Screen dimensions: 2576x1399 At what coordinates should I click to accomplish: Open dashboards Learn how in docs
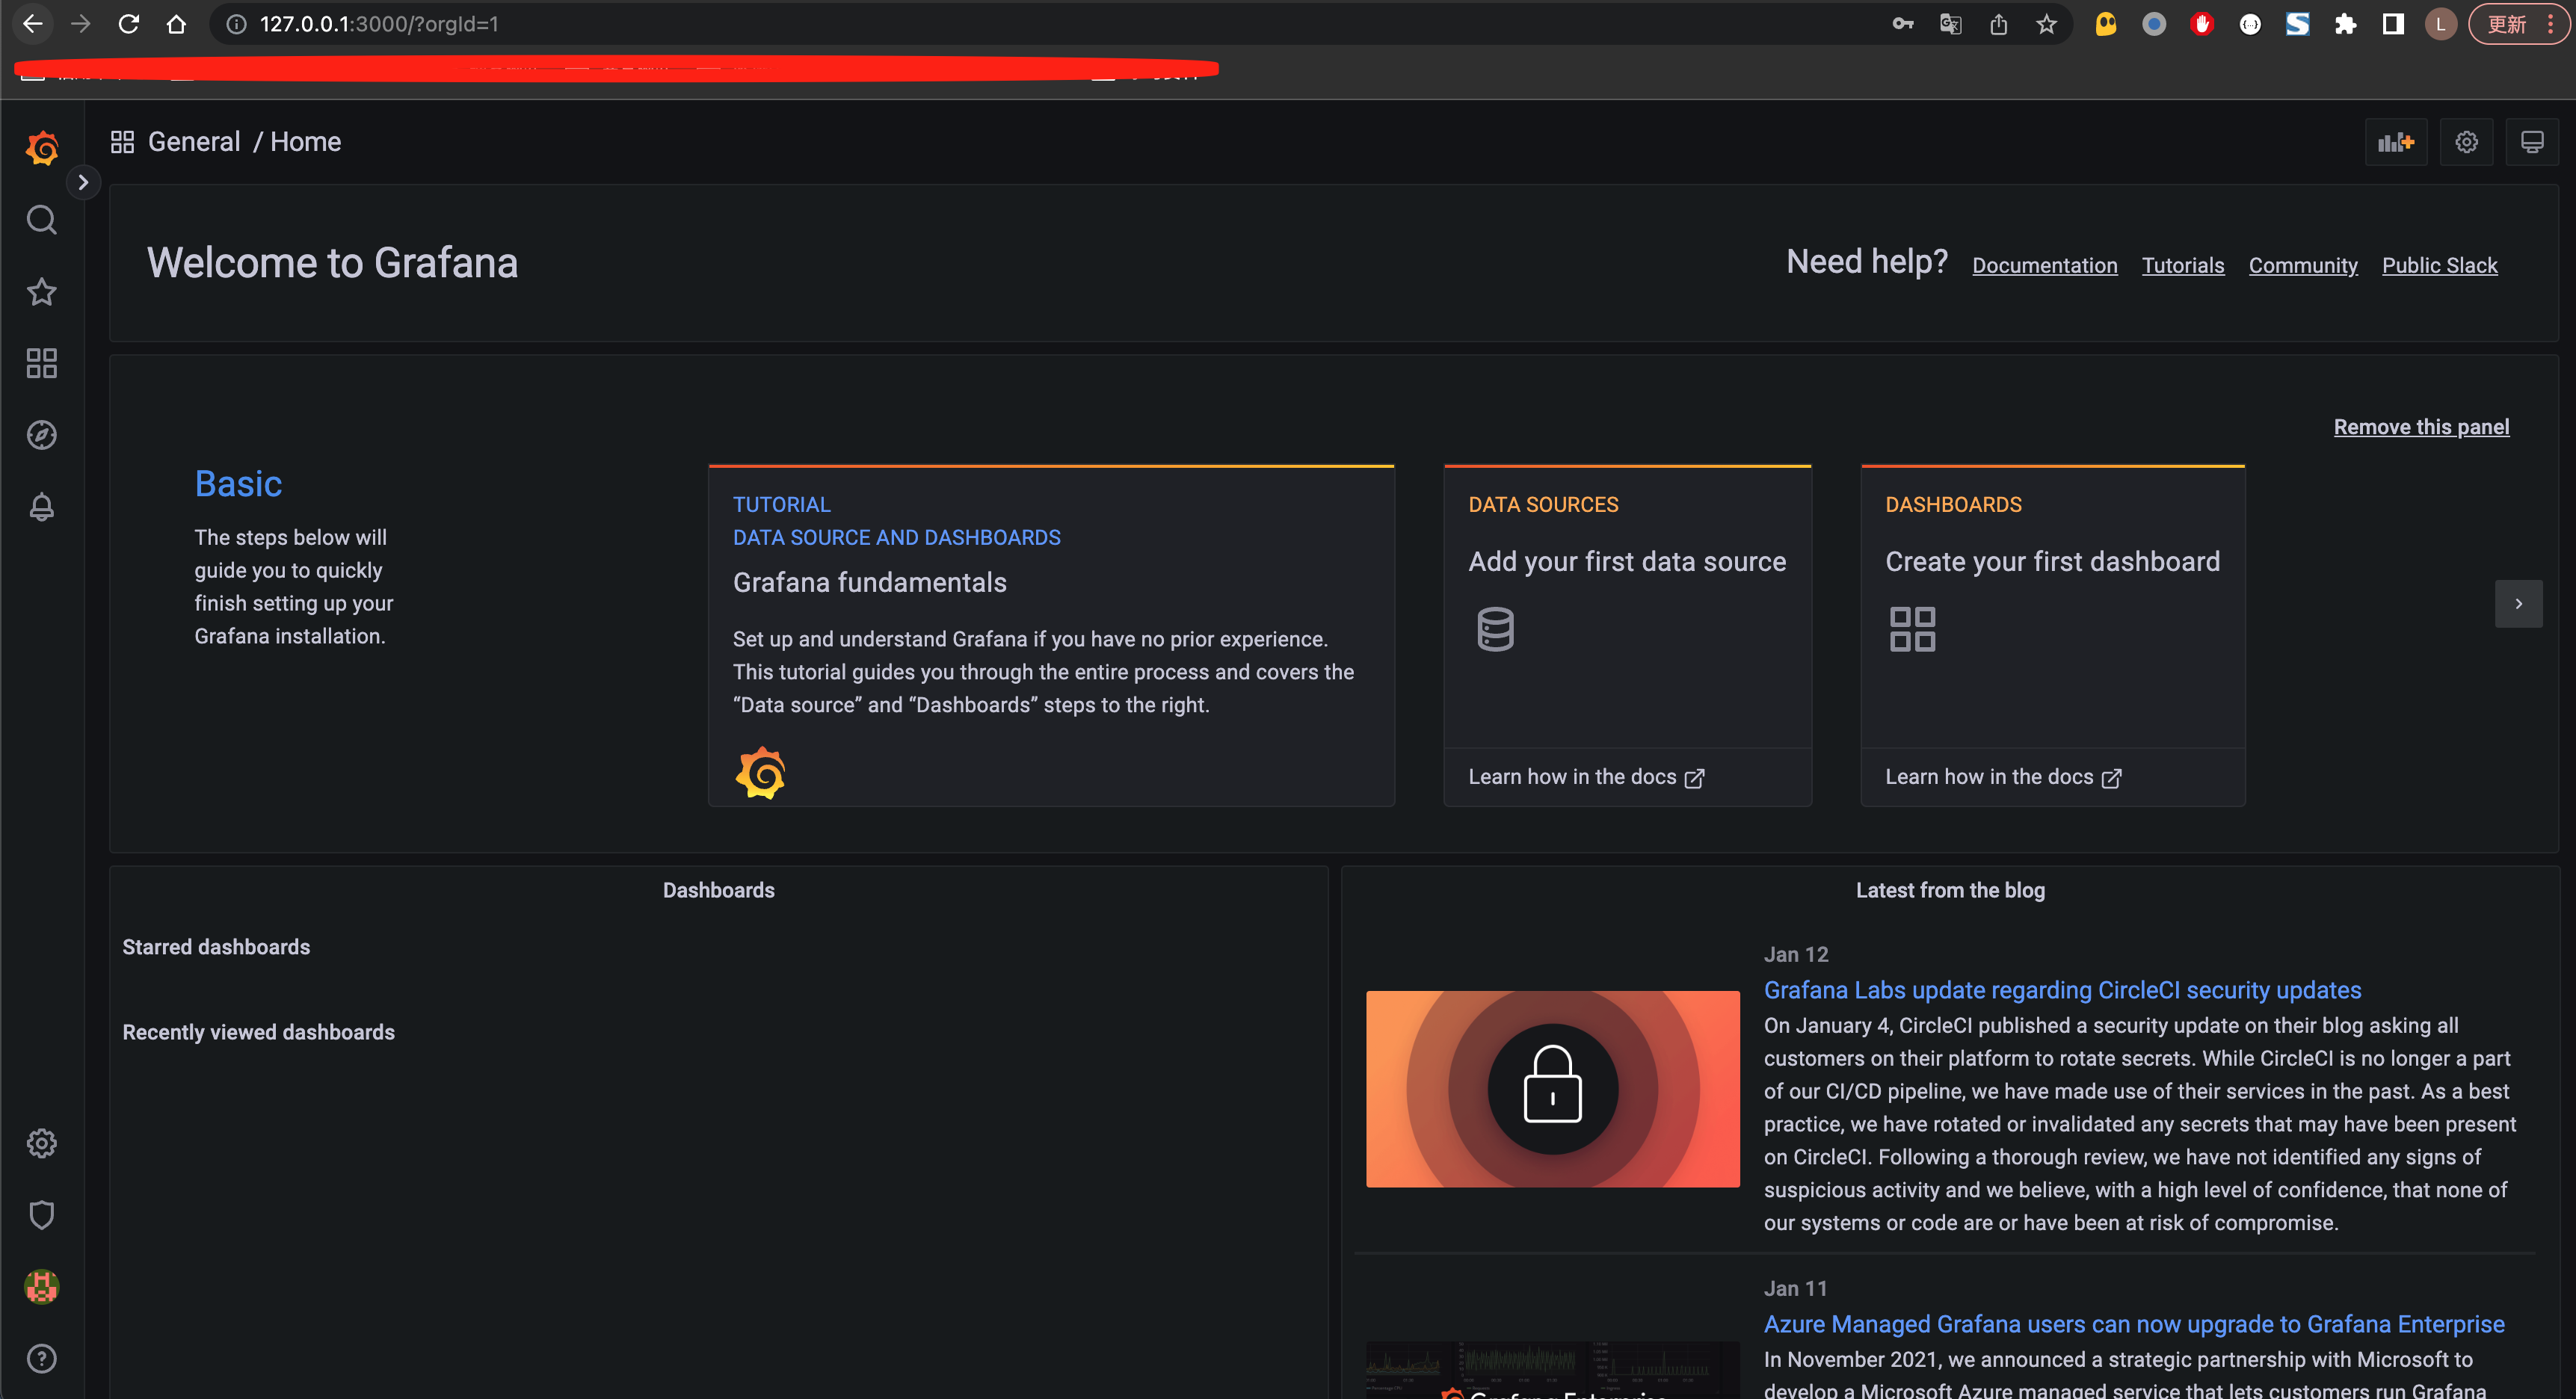tap(2003, 777)
